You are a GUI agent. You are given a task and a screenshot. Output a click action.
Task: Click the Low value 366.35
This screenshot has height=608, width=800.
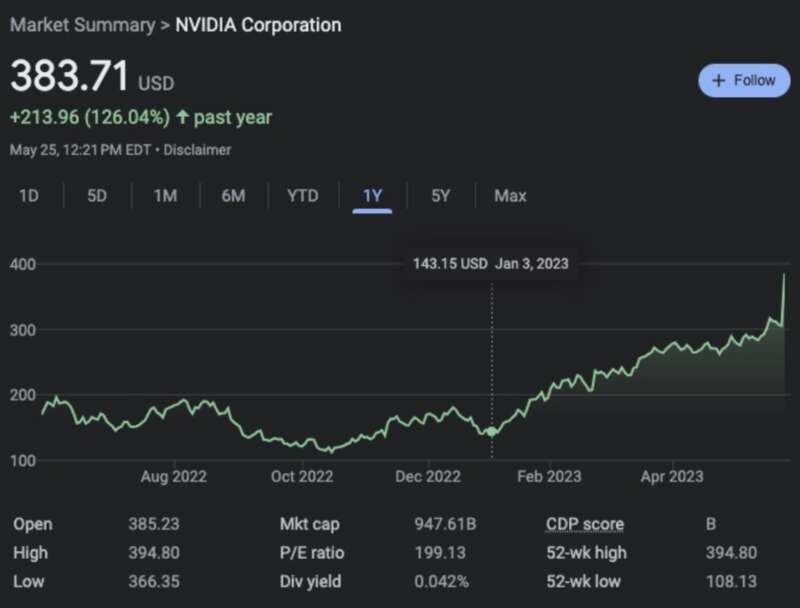[154, 581]
